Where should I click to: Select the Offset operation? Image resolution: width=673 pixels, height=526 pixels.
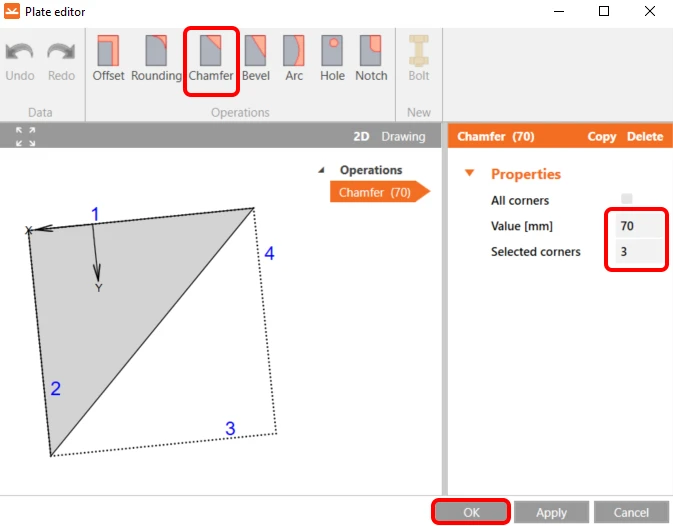[x=108, y=58]
